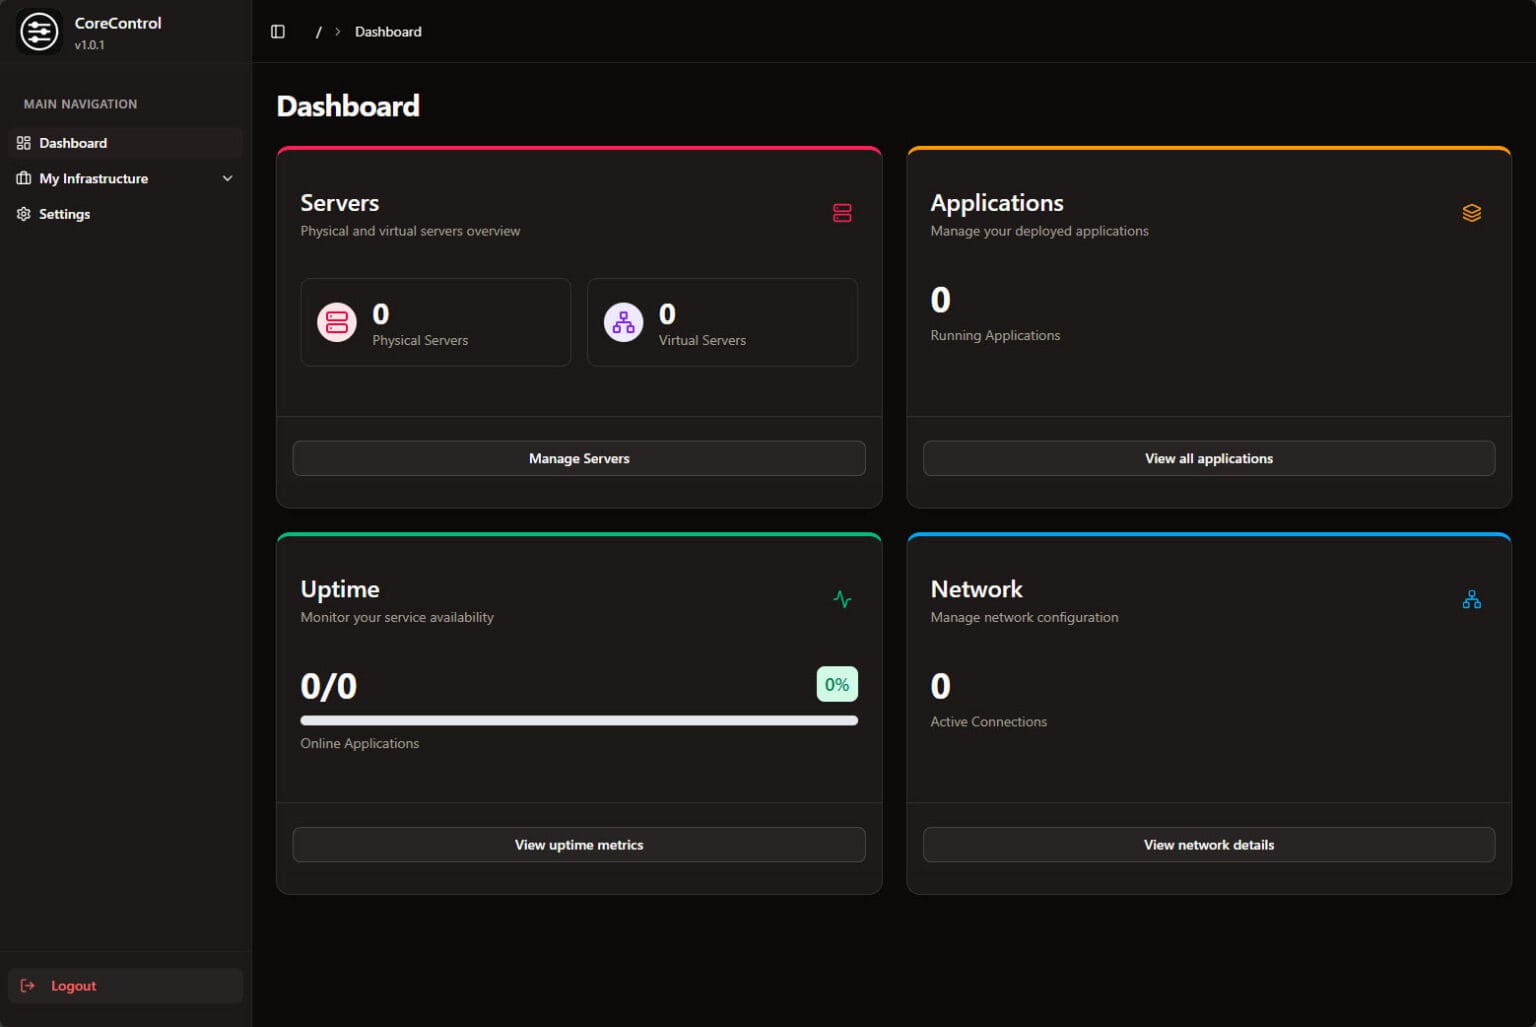Click the Settings gear icon

[x=22, y=213]
